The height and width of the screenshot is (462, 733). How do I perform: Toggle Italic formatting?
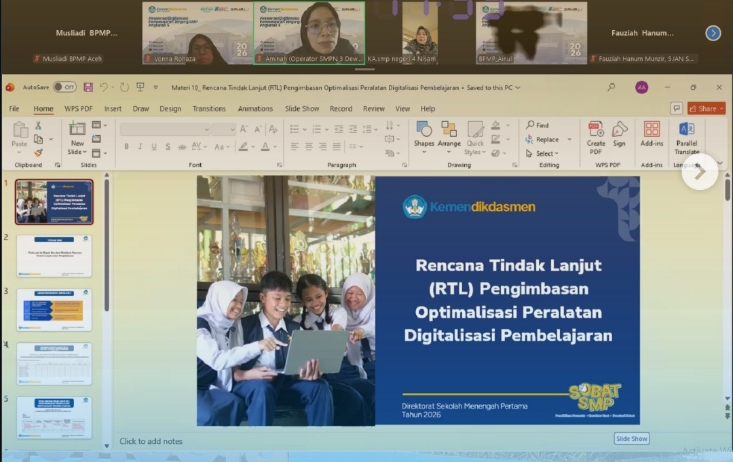tap(140, 147)
